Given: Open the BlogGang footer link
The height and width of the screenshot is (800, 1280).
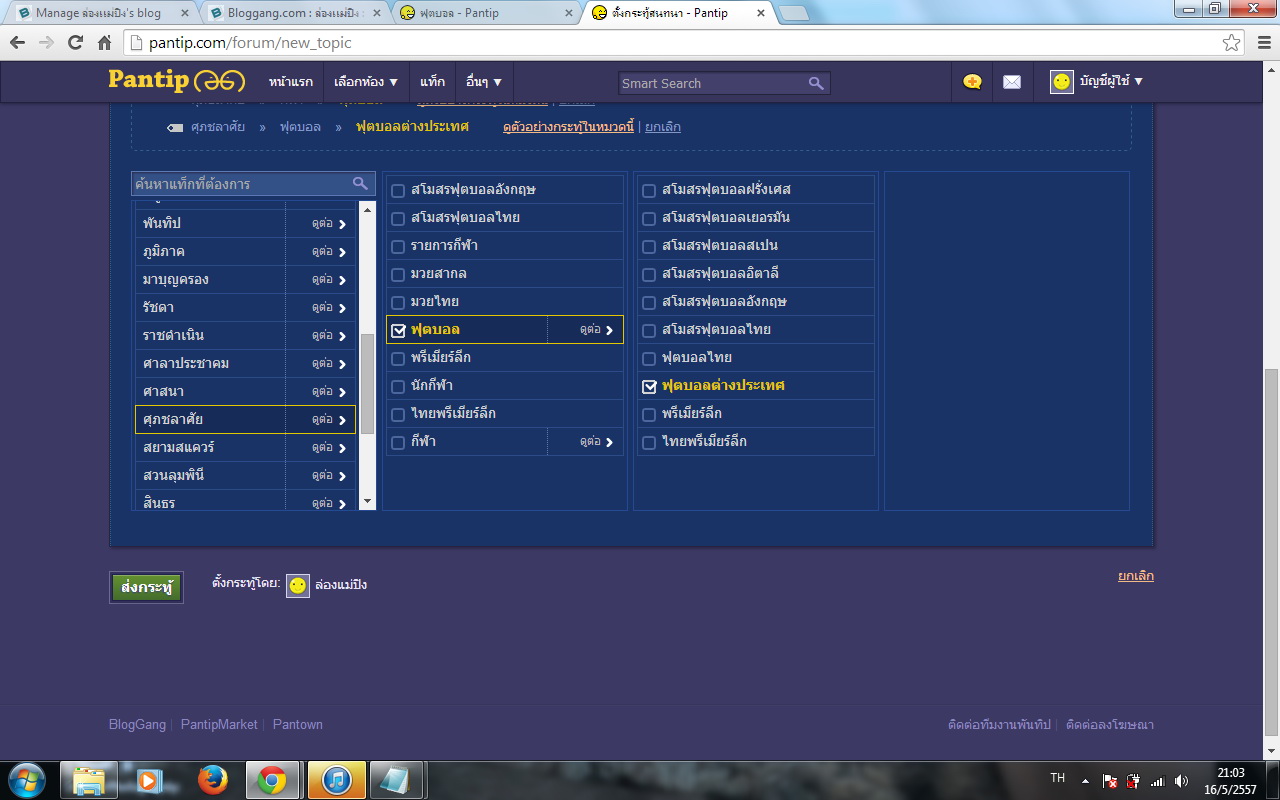Looking at the screenshot, I should click(139, 724).
